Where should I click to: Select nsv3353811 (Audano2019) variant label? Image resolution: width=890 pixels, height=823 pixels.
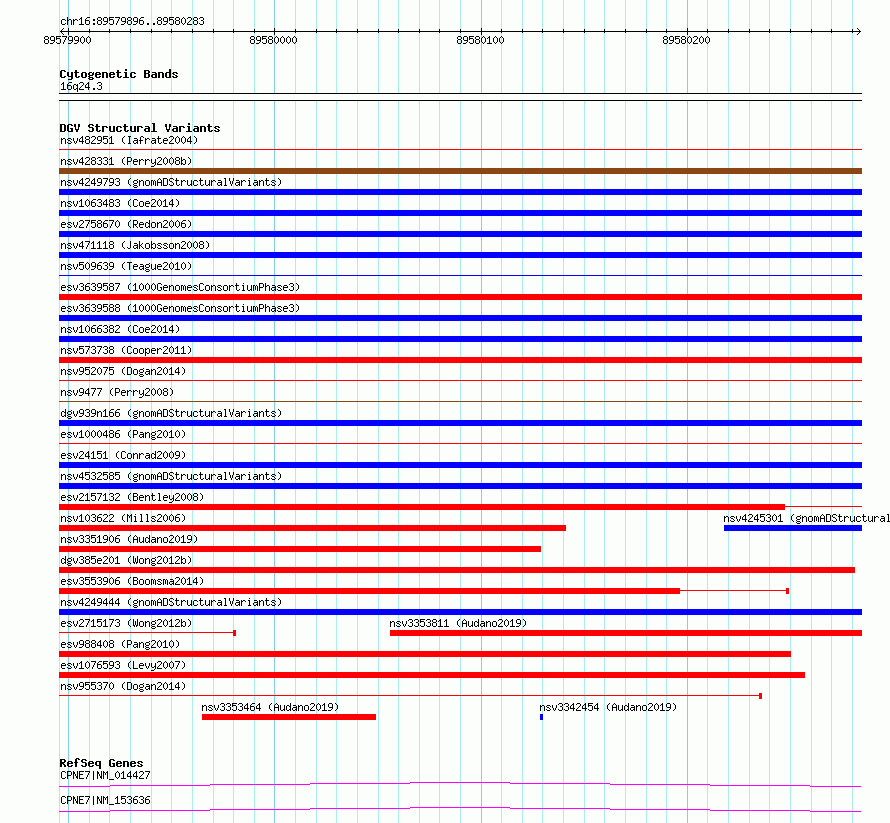click(x=458, y=623)
